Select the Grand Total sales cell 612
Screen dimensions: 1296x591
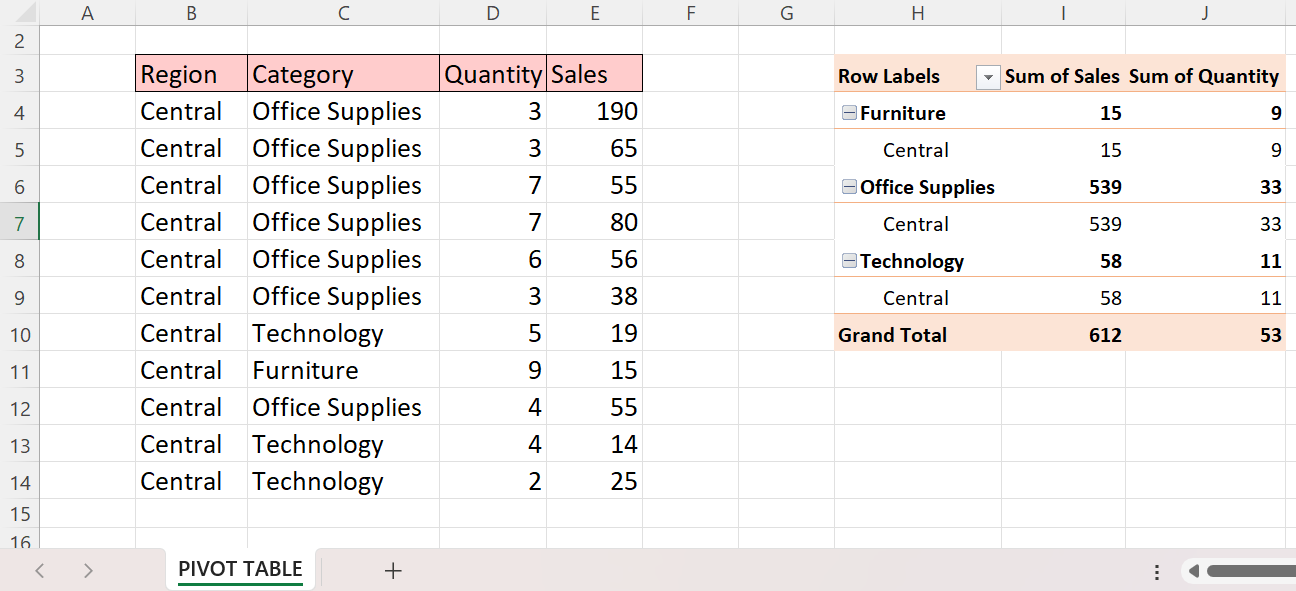pyautogui.click(x=1064, y=335)
